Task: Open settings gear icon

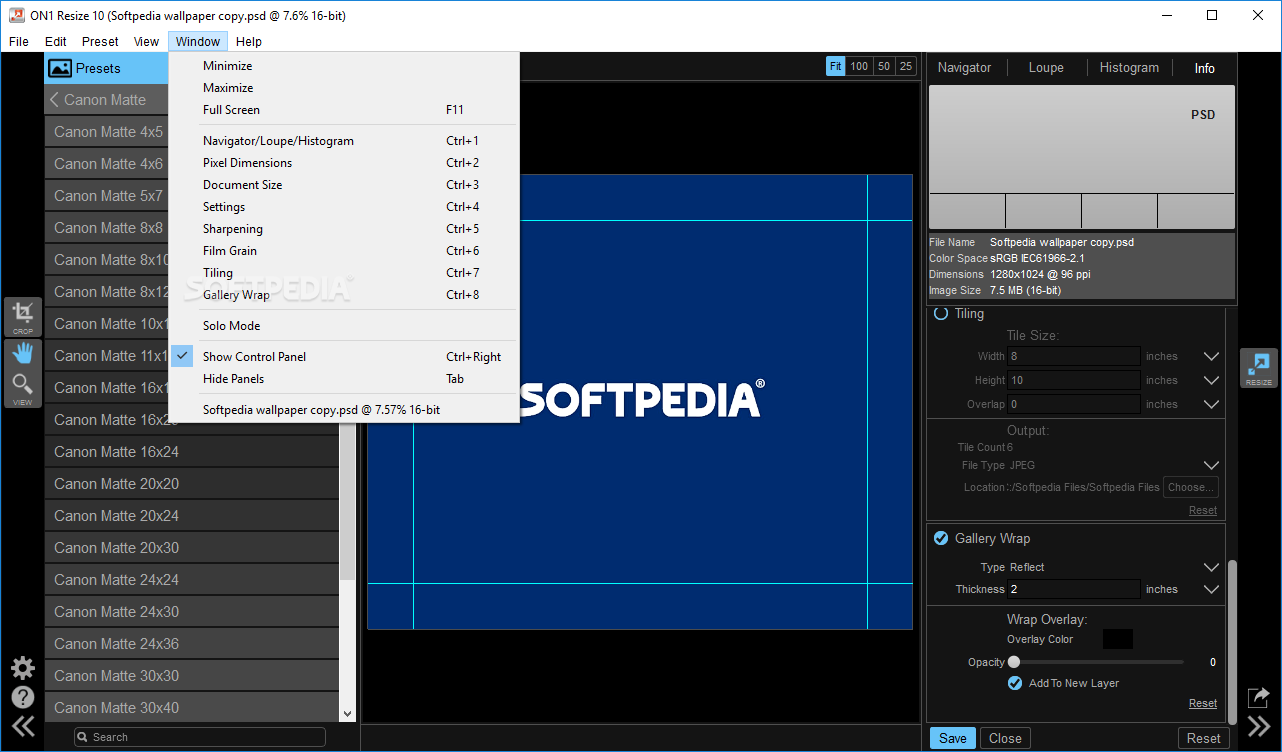Action: (22, 667)
